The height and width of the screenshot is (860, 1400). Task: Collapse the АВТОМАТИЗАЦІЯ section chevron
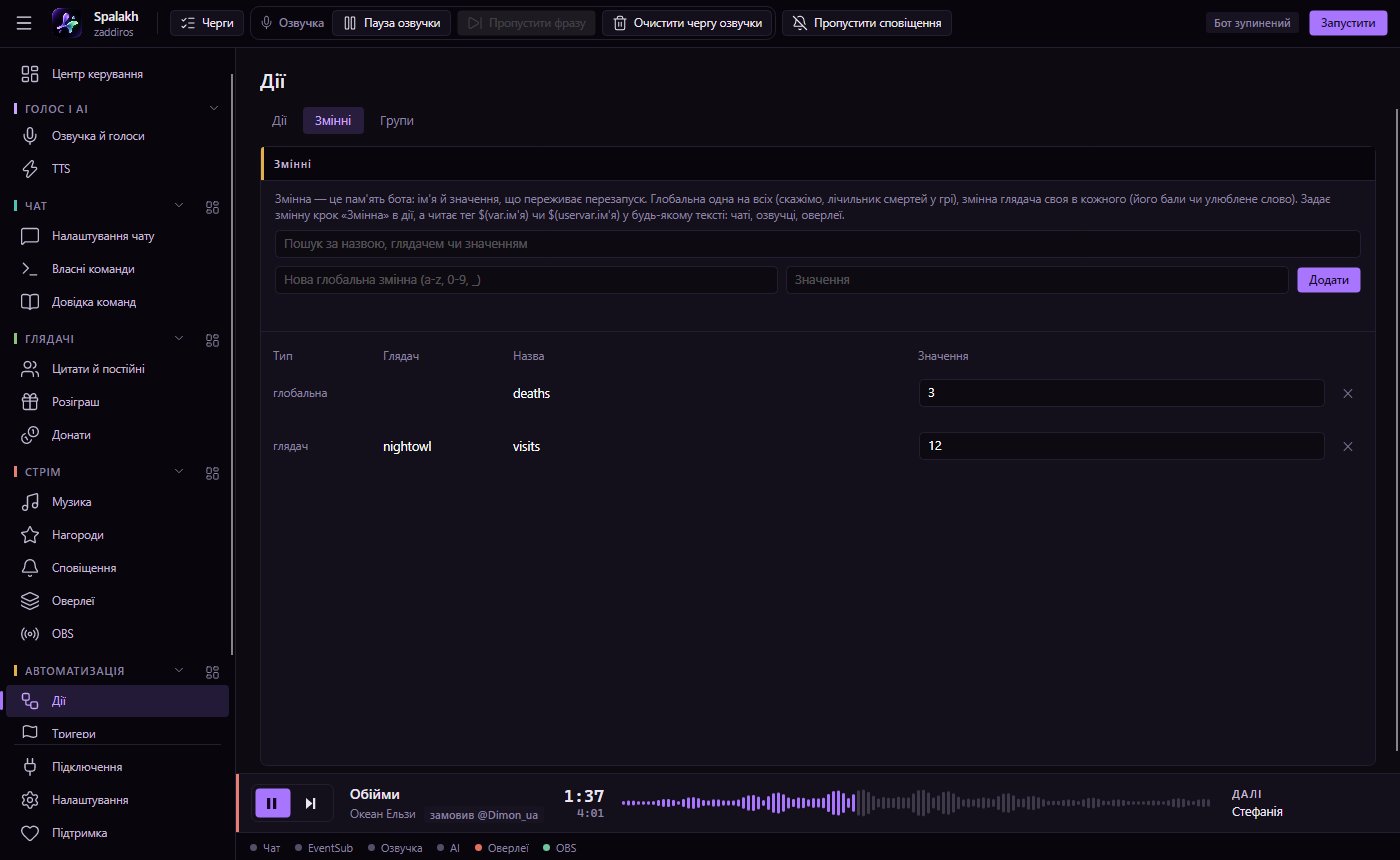pos(180,671)
